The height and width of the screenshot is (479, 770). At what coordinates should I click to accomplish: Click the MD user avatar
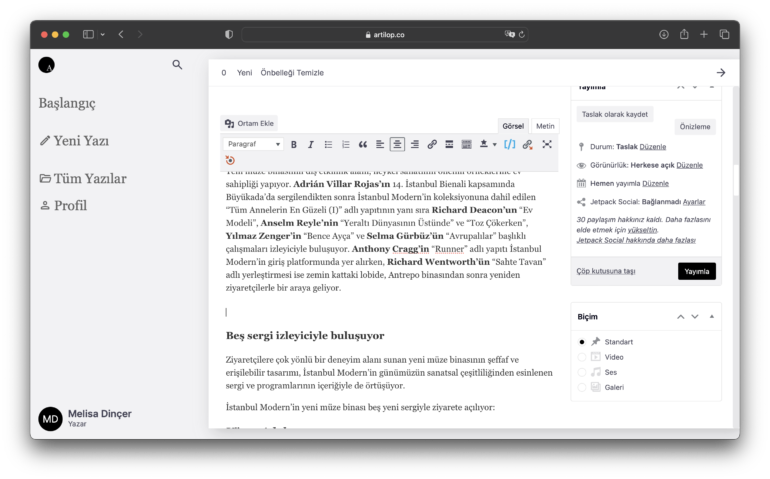[x=51, y=419]
